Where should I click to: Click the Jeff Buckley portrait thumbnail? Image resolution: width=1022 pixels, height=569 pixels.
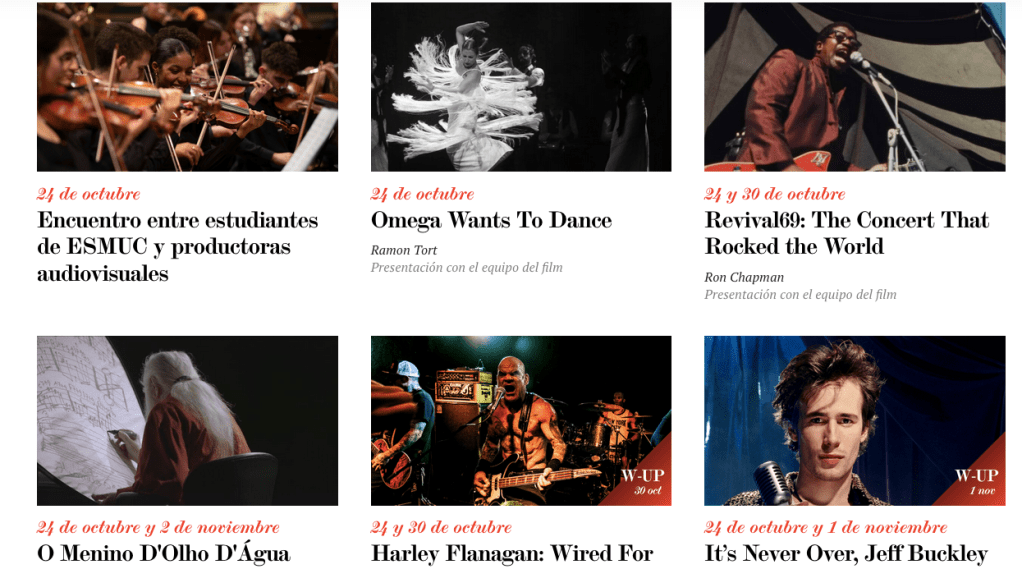tap(854, 420)
